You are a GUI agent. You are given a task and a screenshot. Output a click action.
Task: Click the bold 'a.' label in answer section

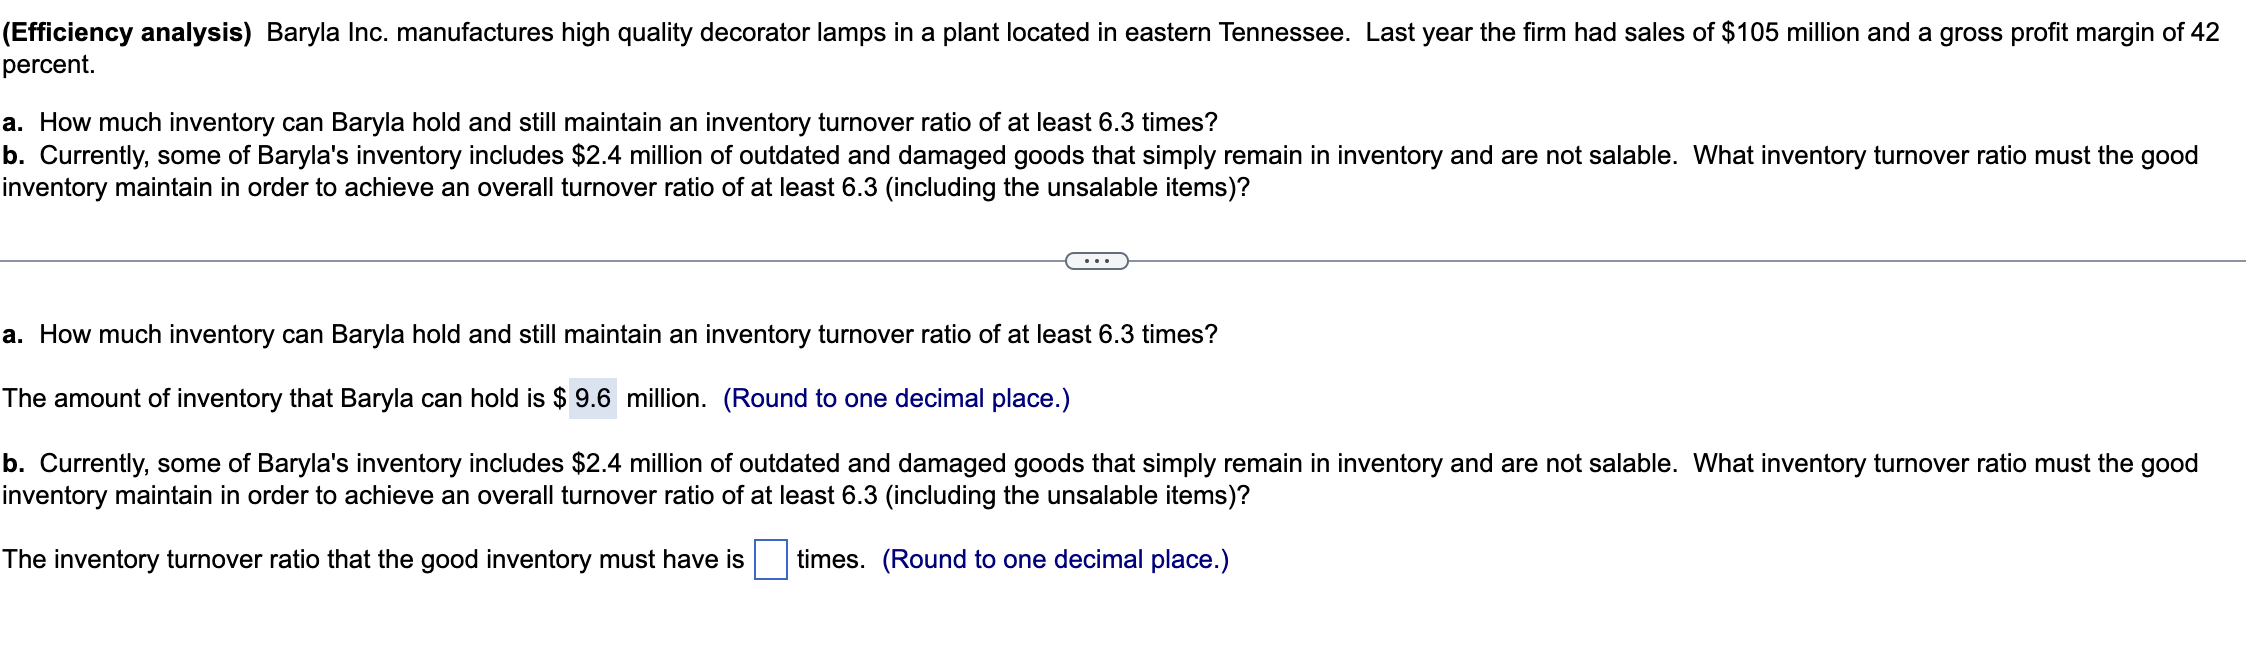point(12,335)
